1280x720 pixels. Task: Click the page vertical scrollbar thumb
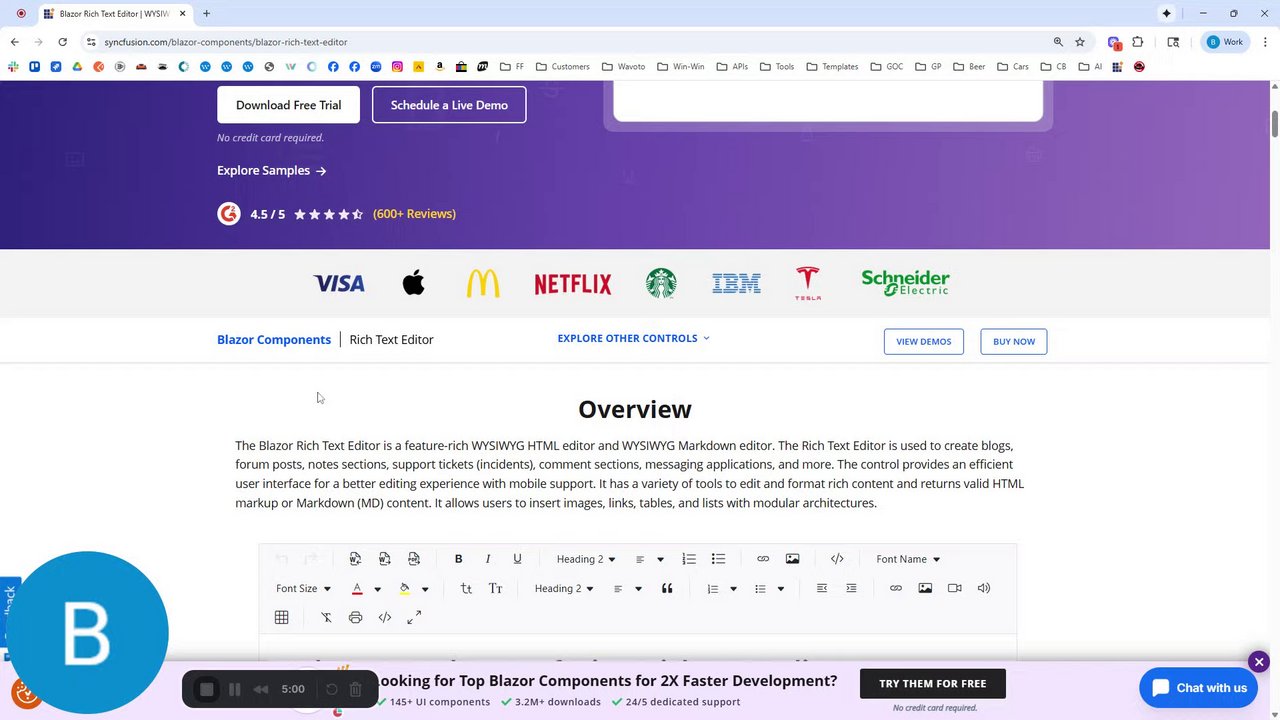click(x=1275, y=125)
